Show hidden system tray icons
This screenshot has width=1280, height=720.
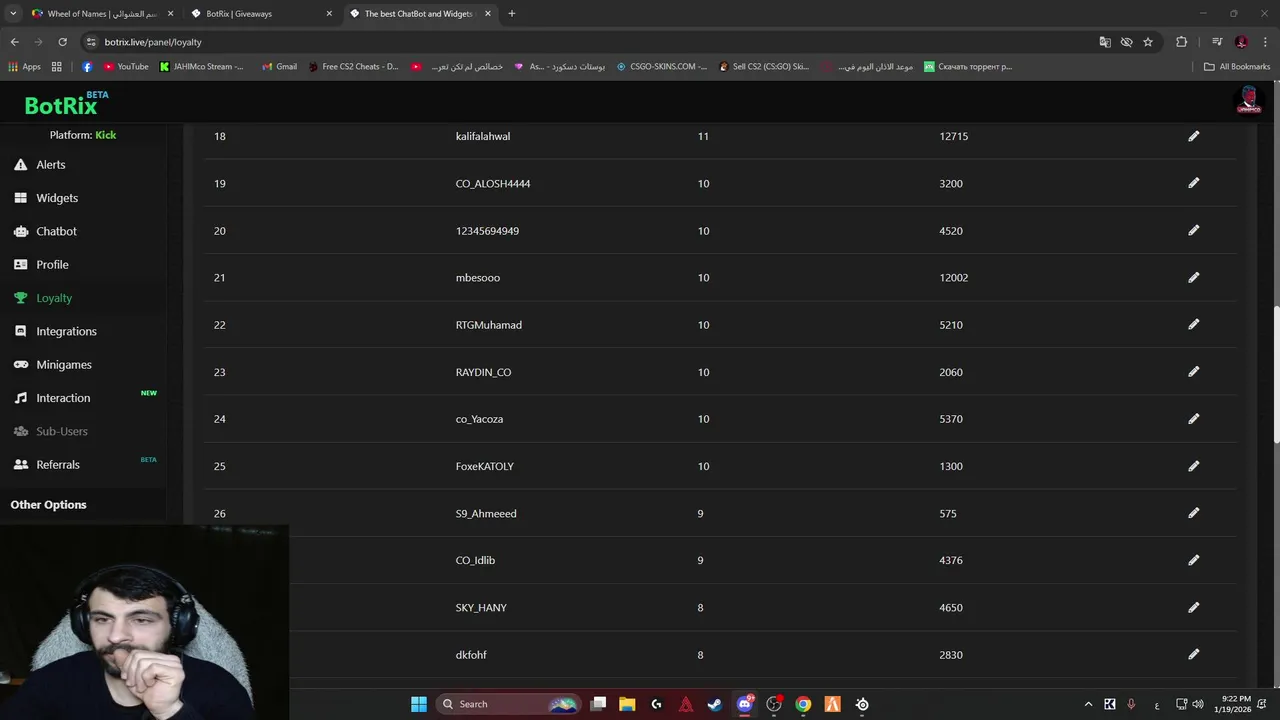1088,704
